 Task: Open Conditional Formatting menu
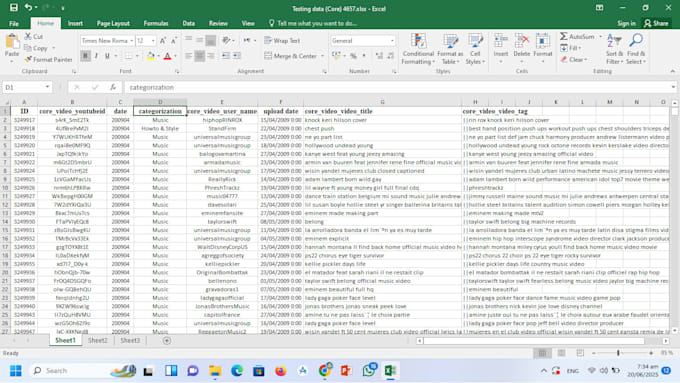tap(418, 49)
